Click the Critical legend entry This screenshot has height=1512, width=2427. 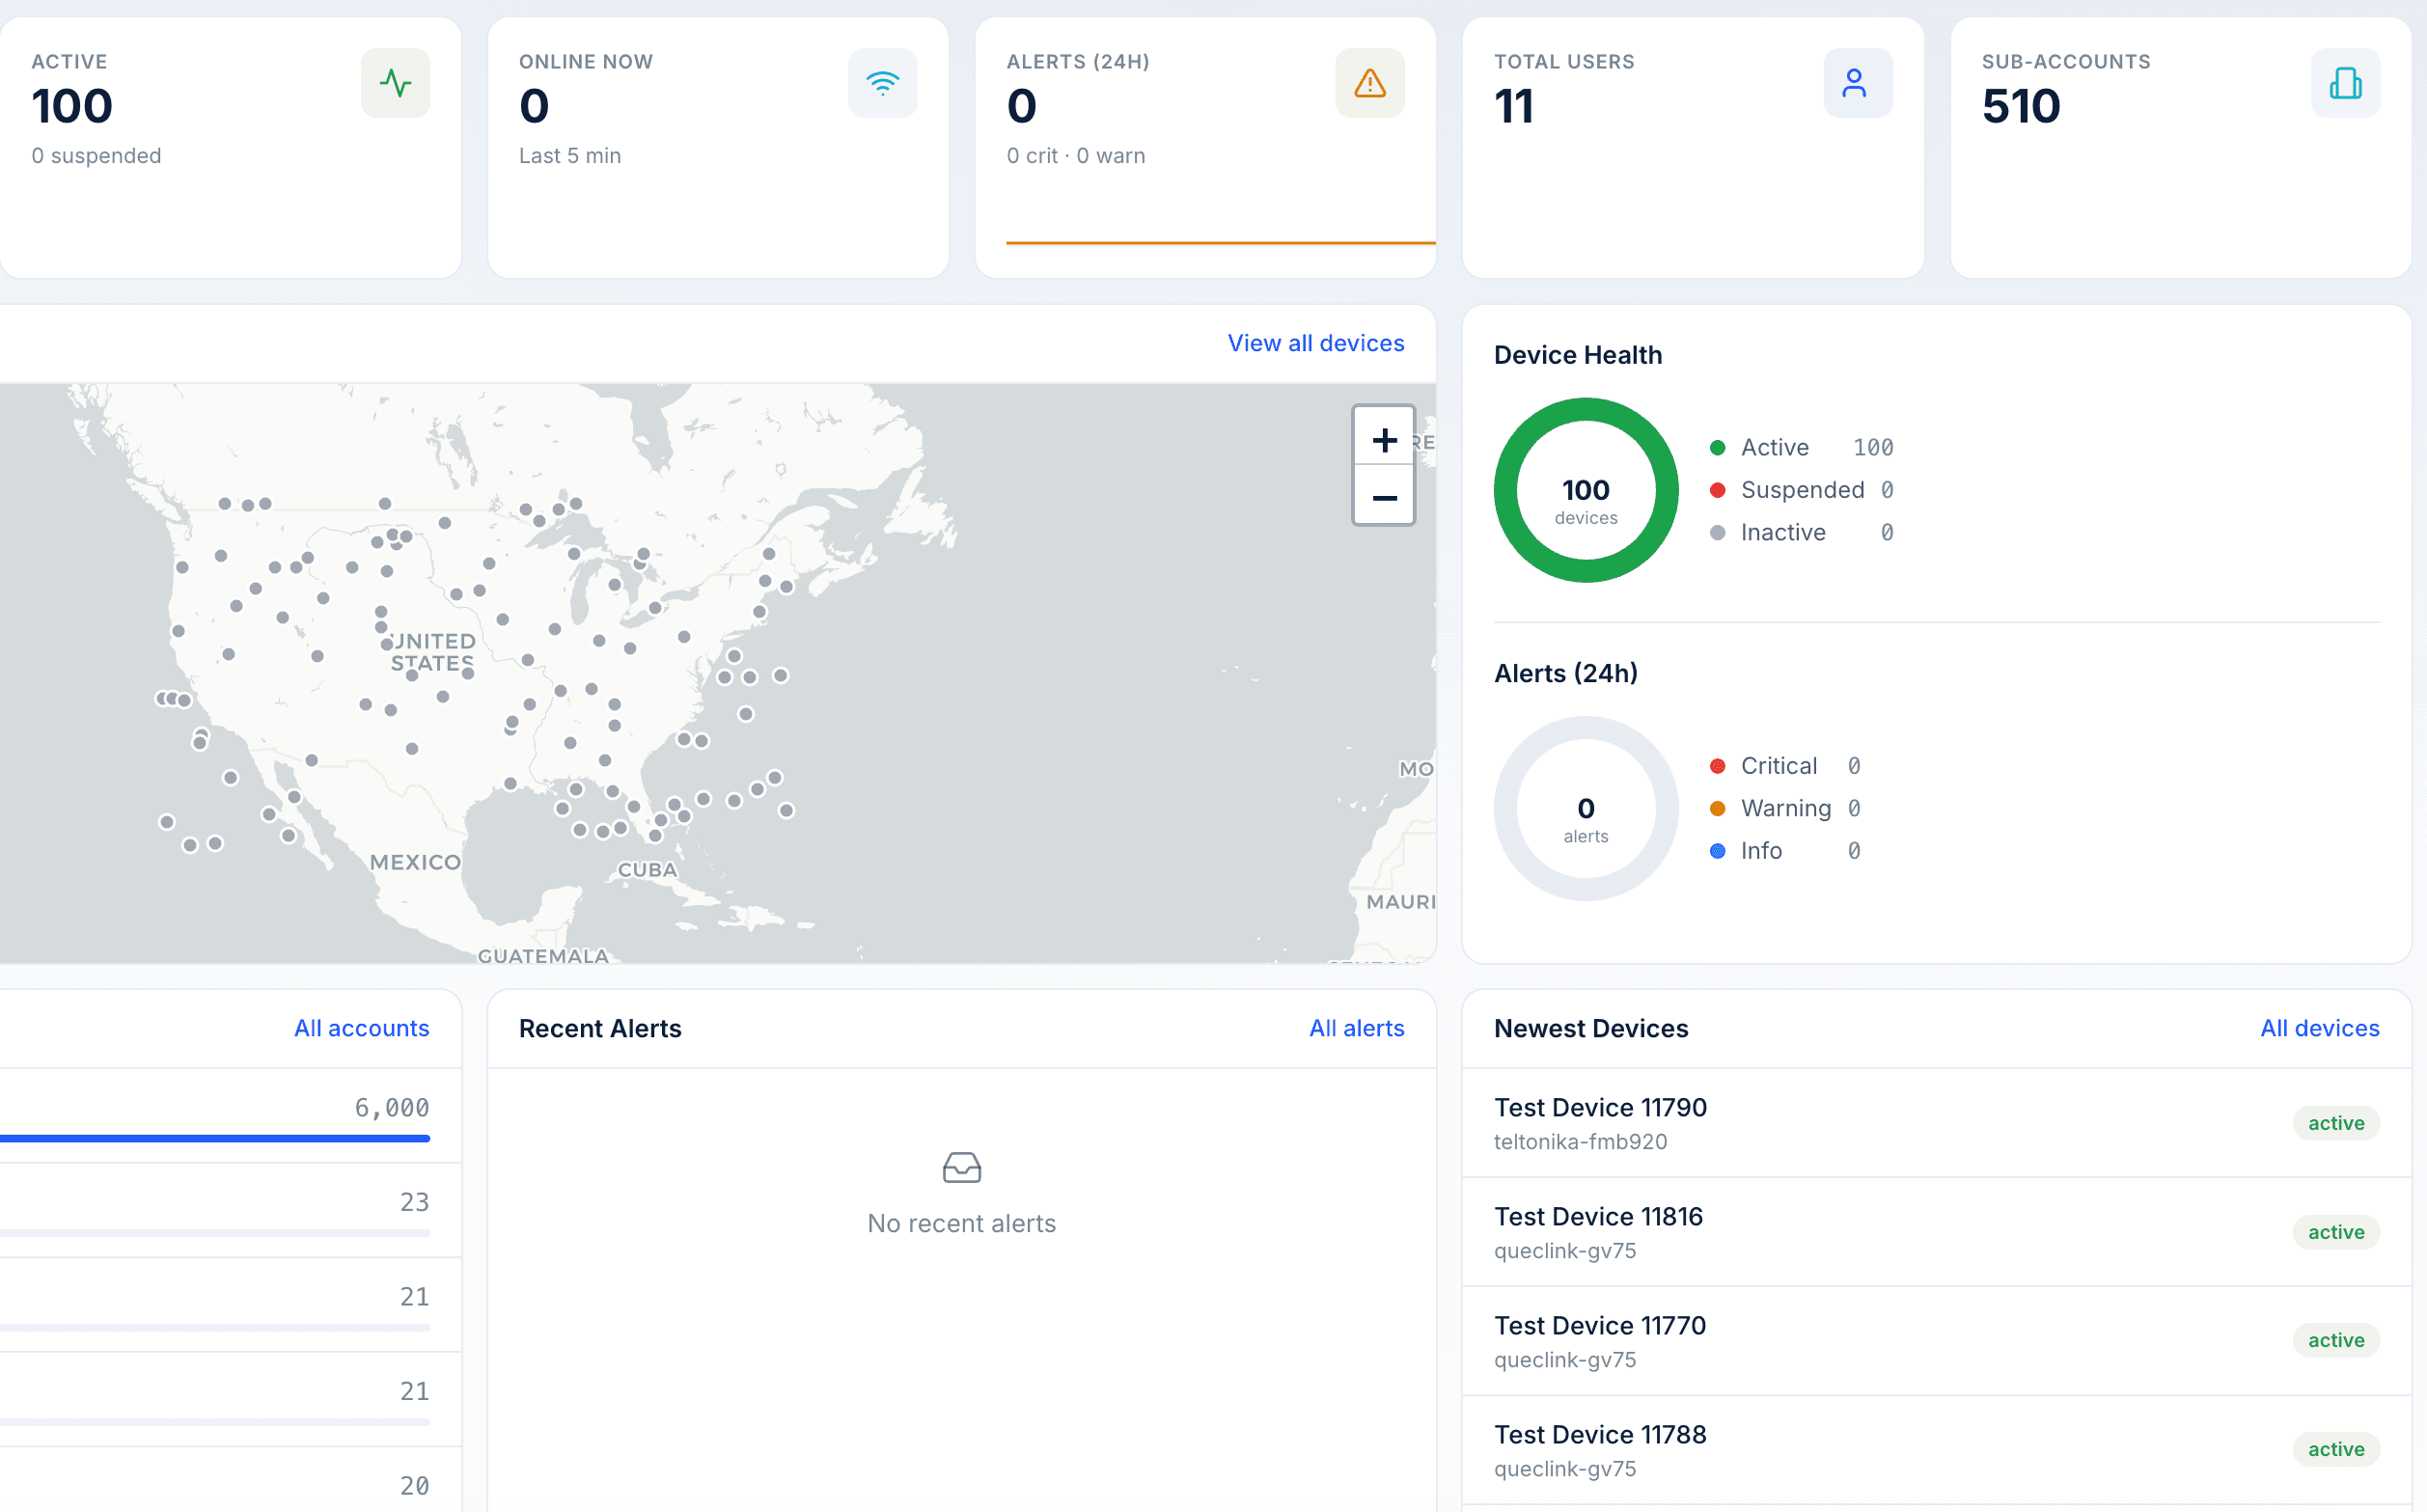[x=1784, y=766]
